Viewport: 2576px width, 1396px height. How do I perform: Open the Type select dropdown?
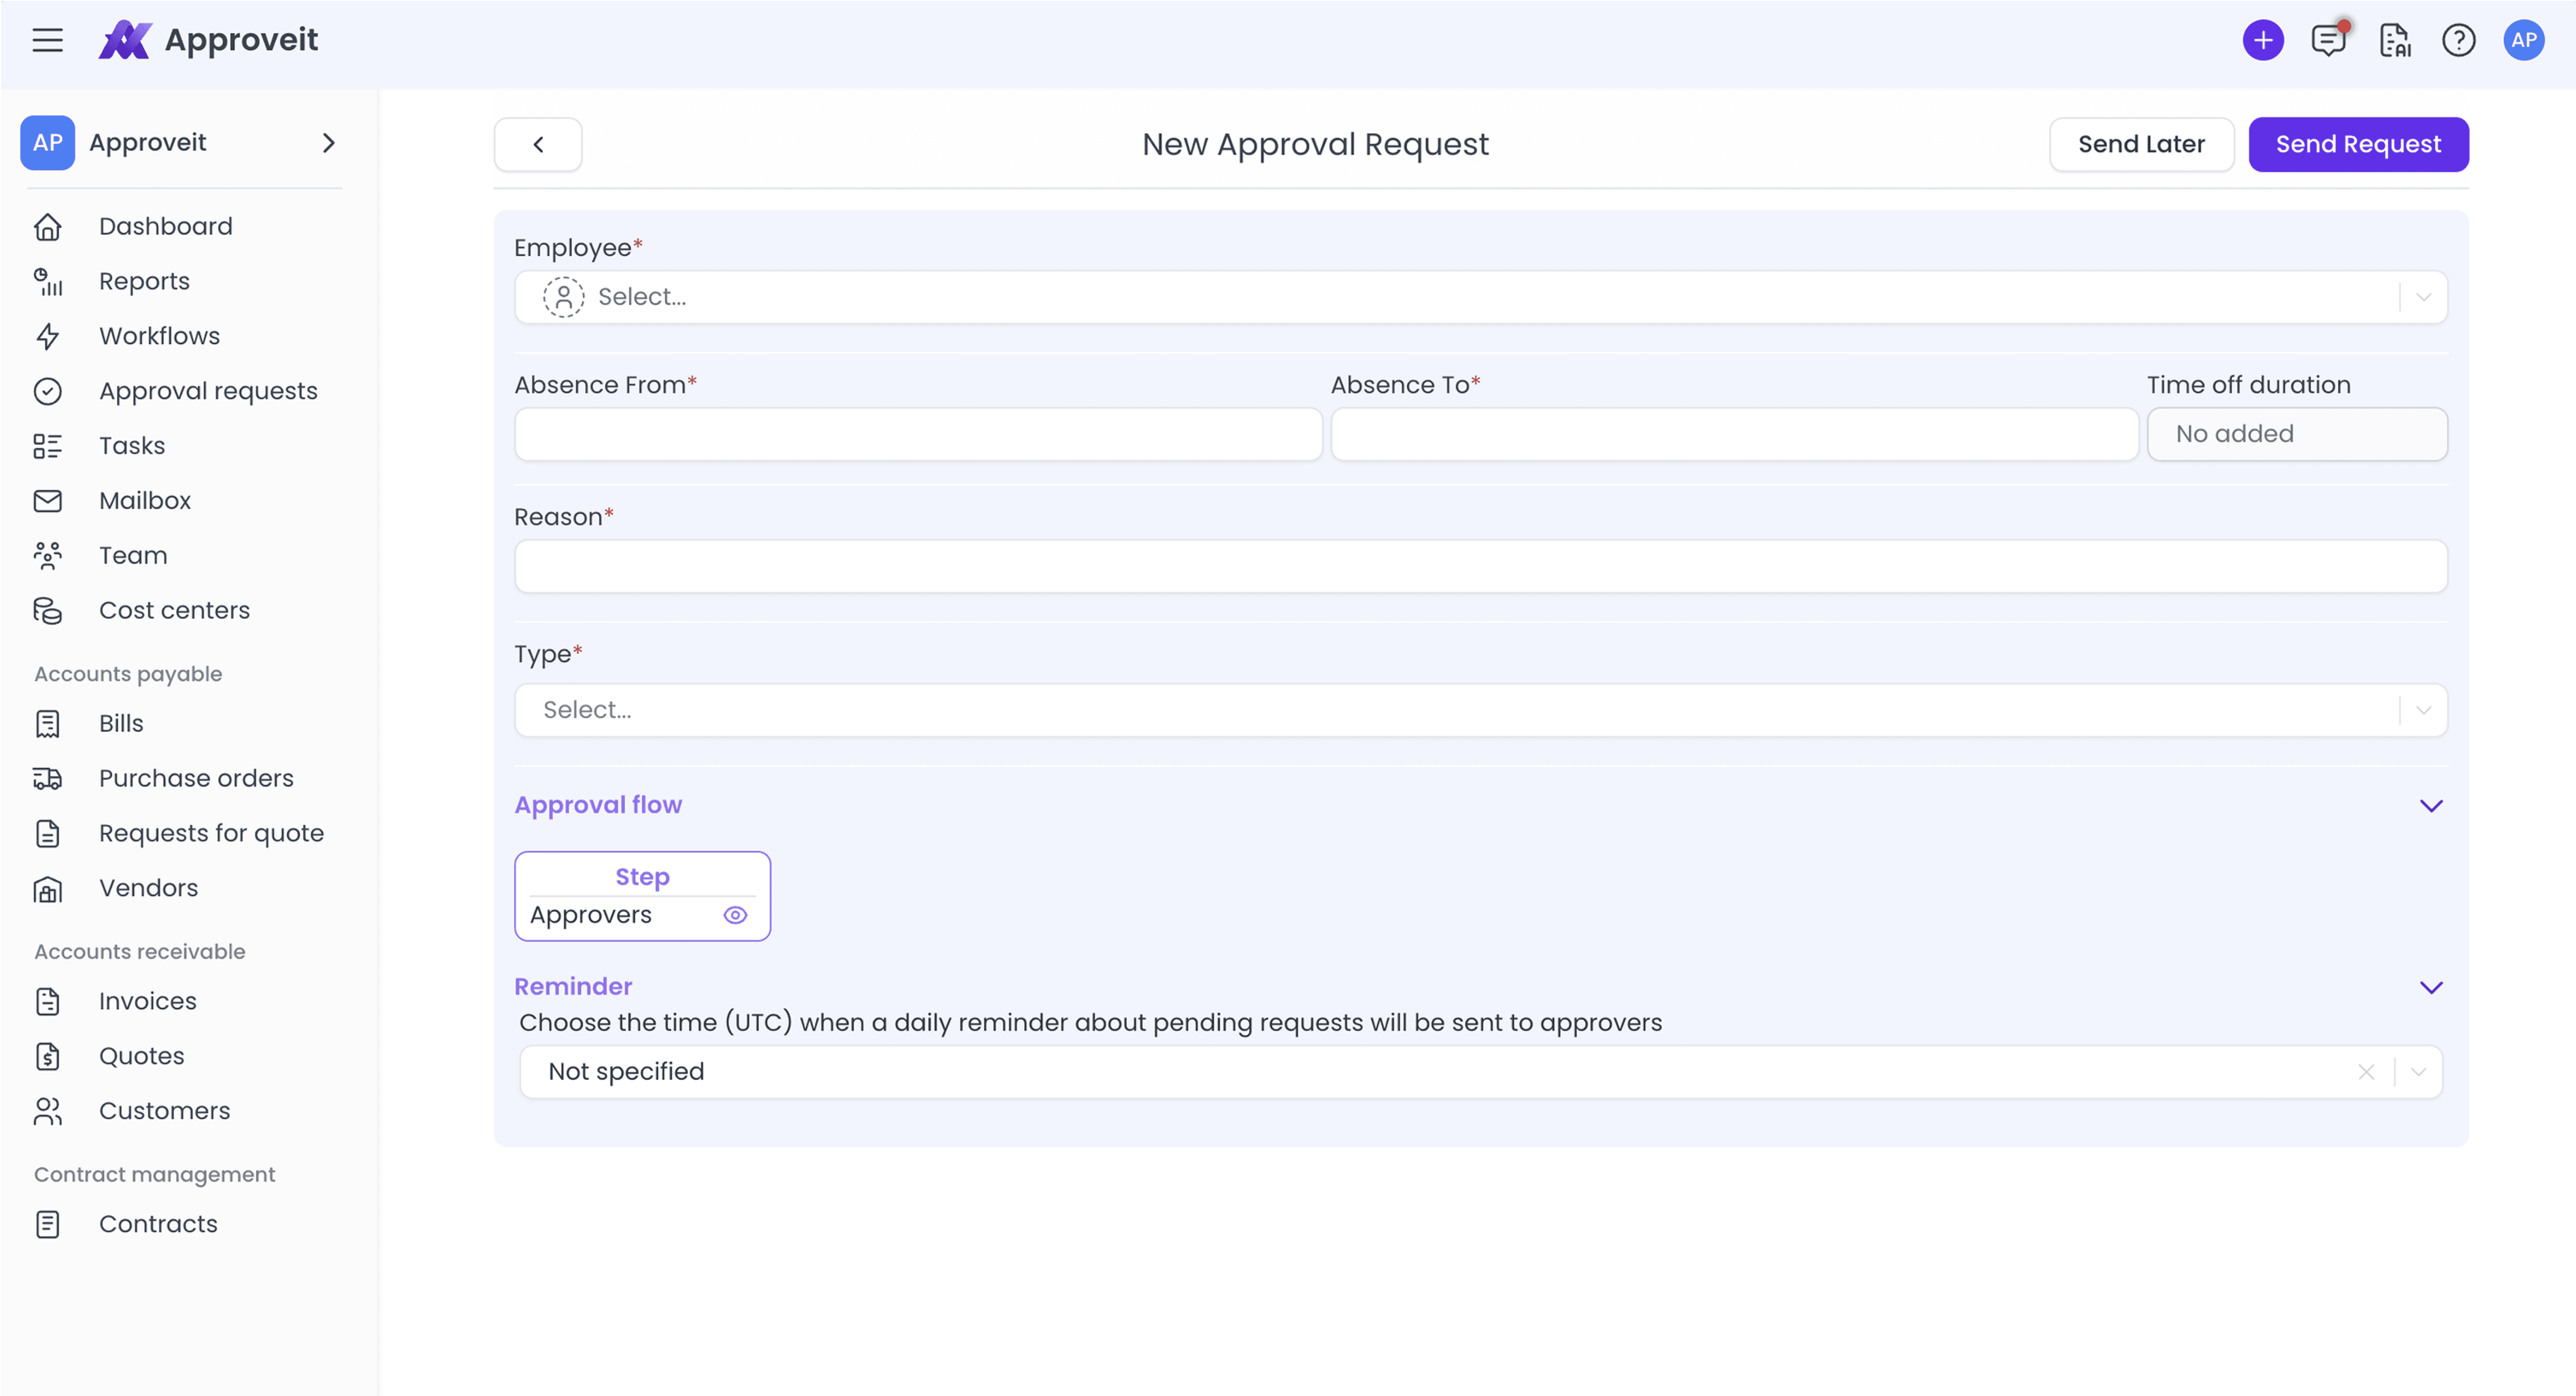pyautogui.click(x=1480, y=710)
